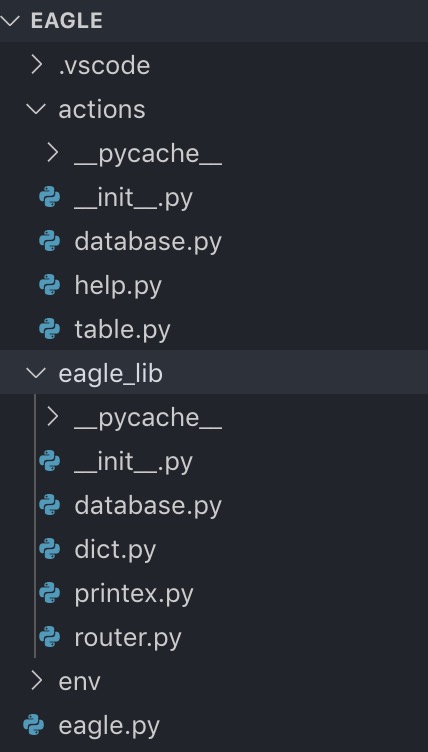This screenshot has width=428, height=752.
Task: Expand the env folder chevron
Action: [x=37, y=681]
